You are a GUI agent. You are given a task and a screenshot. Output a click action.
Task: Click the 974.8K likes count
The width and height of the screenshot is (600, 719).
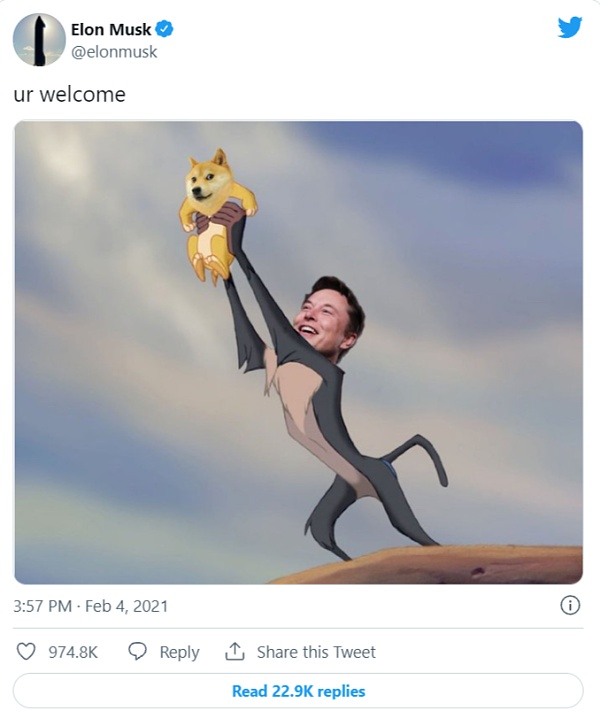click(73, 652)
